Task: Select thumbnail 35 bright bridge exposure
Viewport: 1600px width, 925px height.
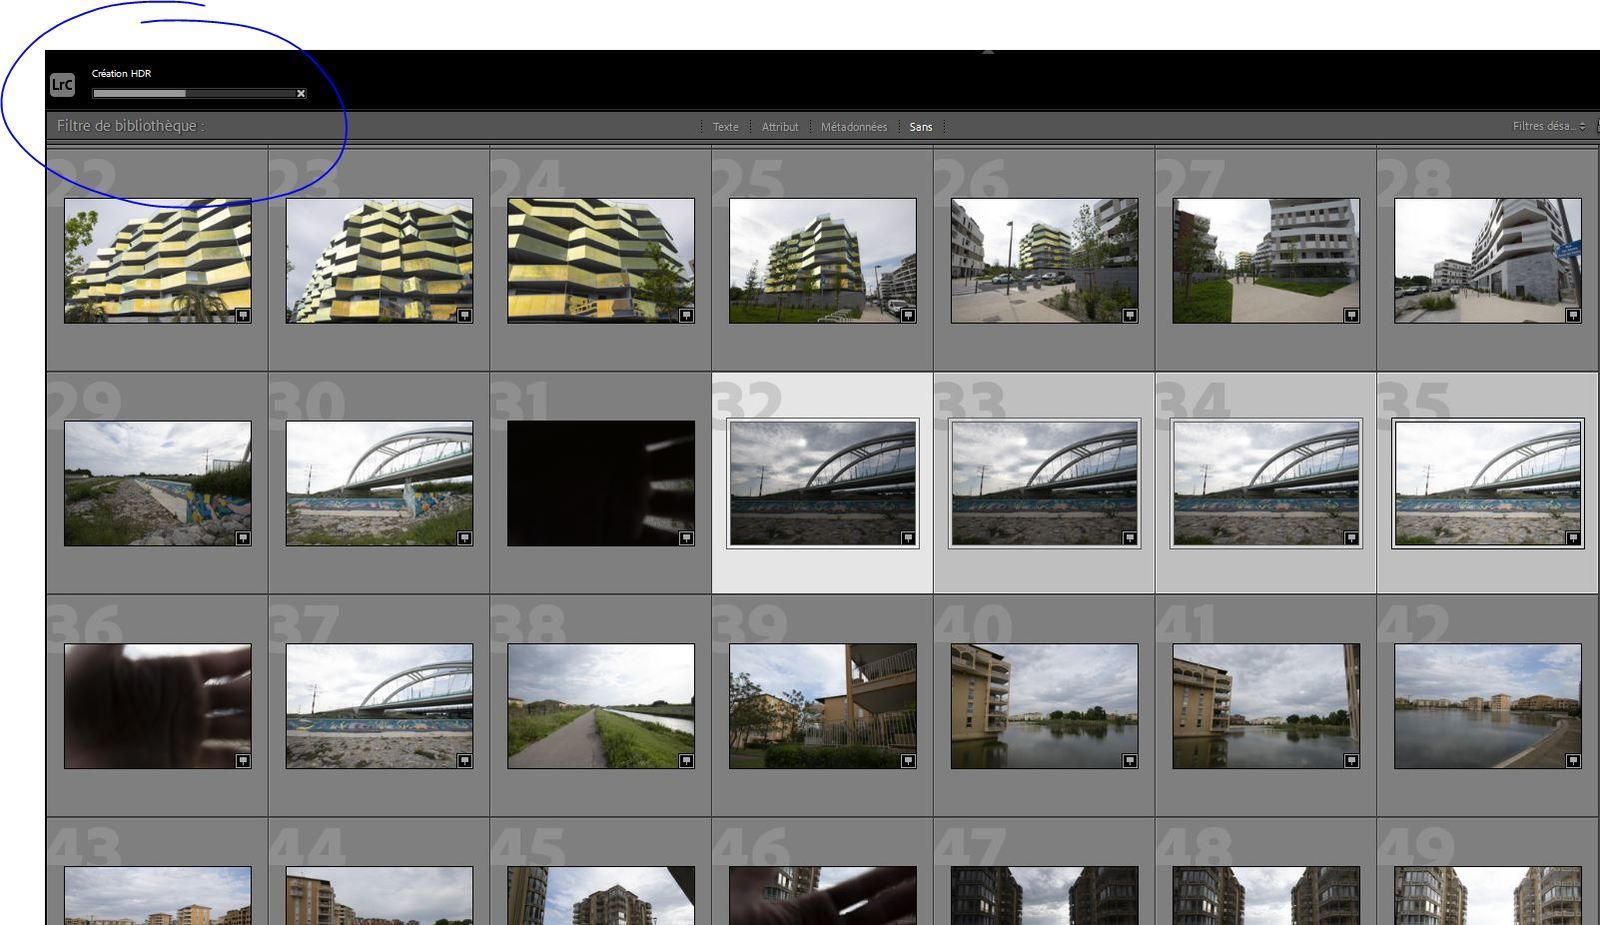Action: pyautogui.click(x=1488, y=484)
